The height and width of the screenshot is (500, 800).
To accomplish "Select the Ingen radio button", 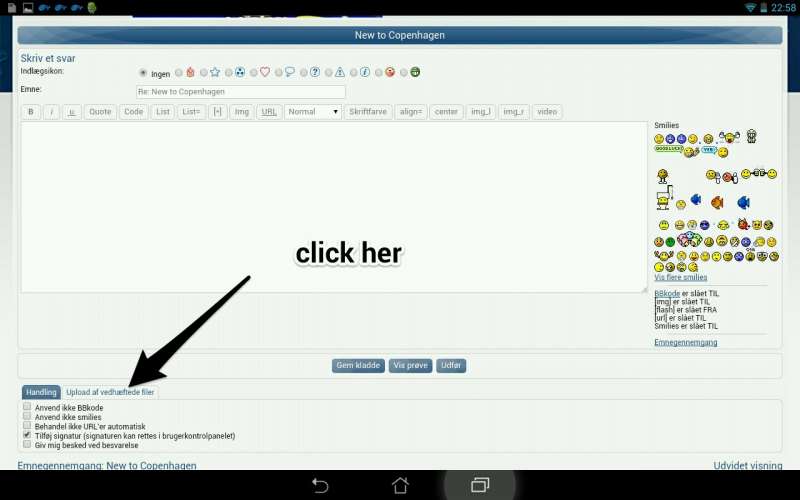I will click(143, 73).
